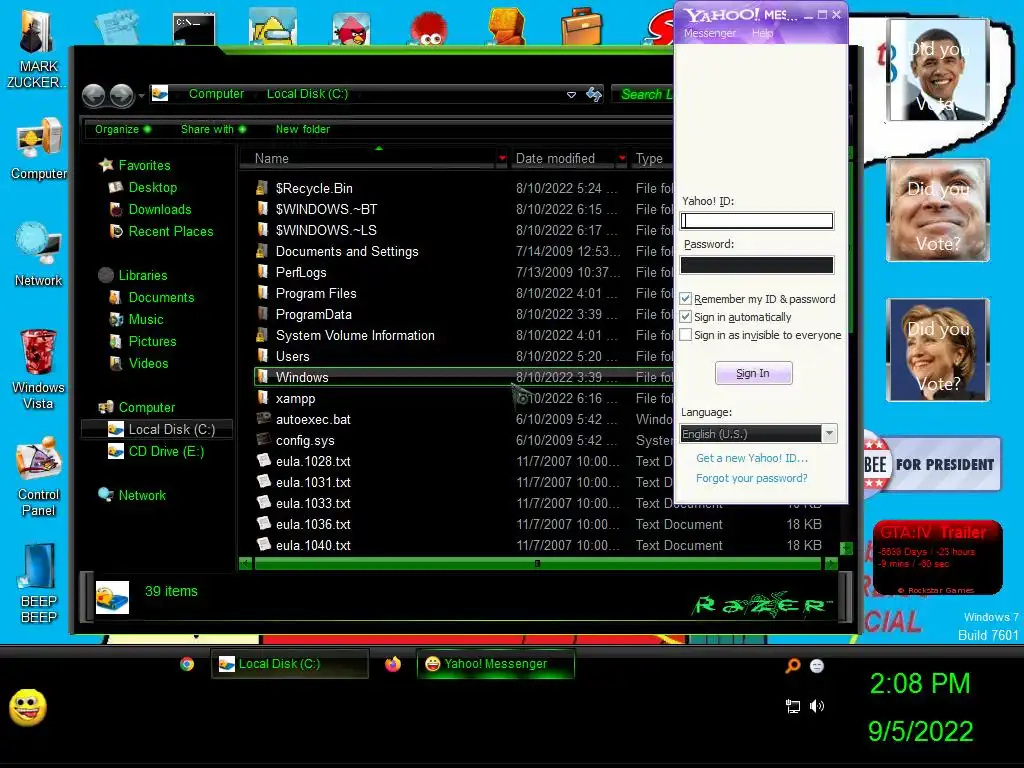Image resolution: width=1024 pixels, height=768 pixels.
Task: Click the smiley Start button
Action: pyautogui.click(x=27, y=707)
